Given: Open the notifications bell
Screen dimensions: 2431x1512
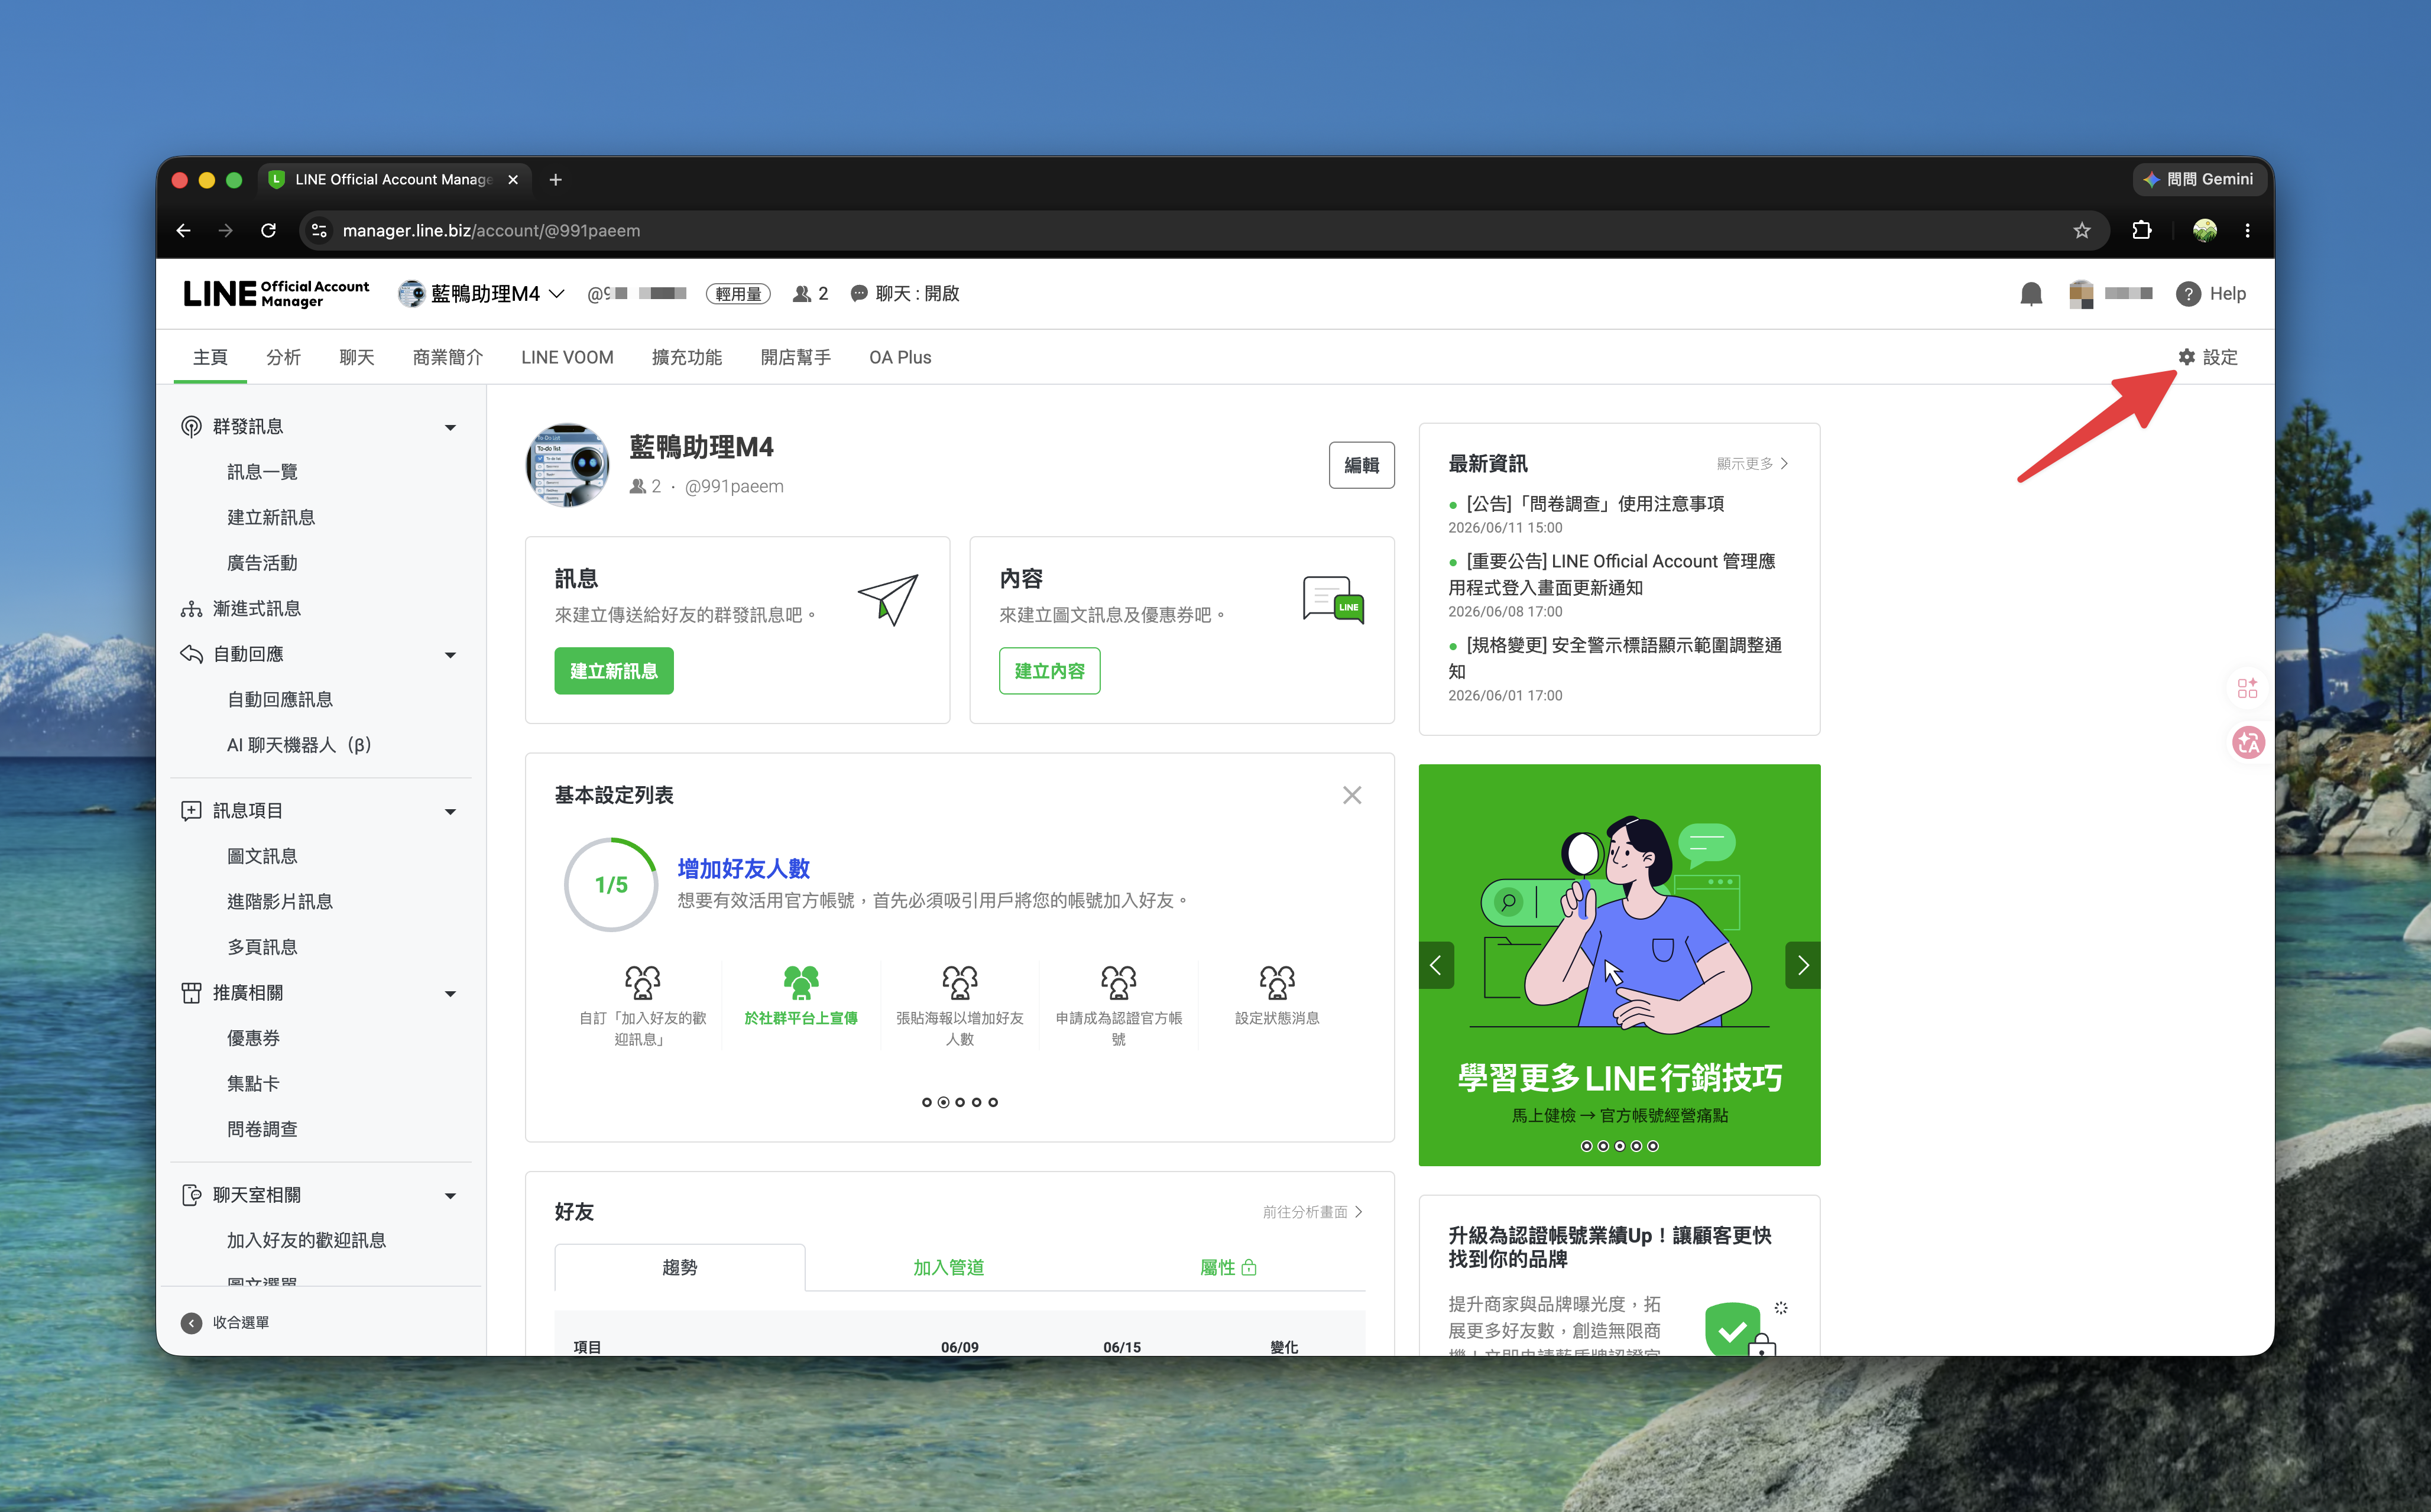Looking at the screenshot, I should tap(2031, 294).
